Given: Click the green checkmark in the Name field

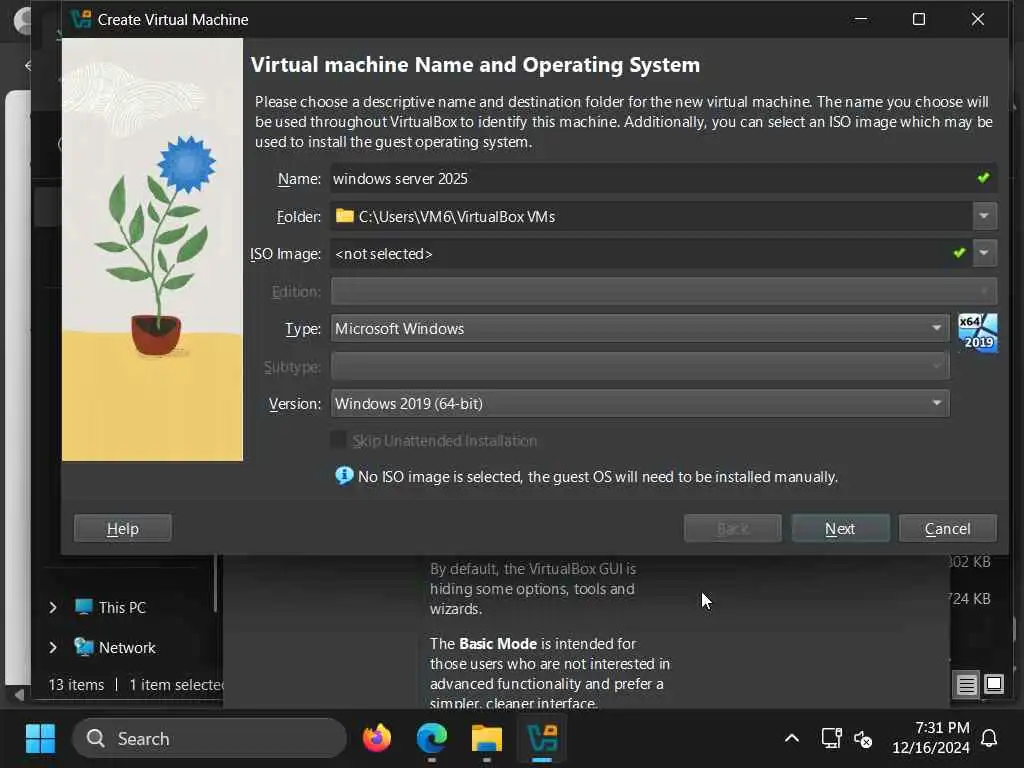Looking at the screenshot, I should click(984, 178).
